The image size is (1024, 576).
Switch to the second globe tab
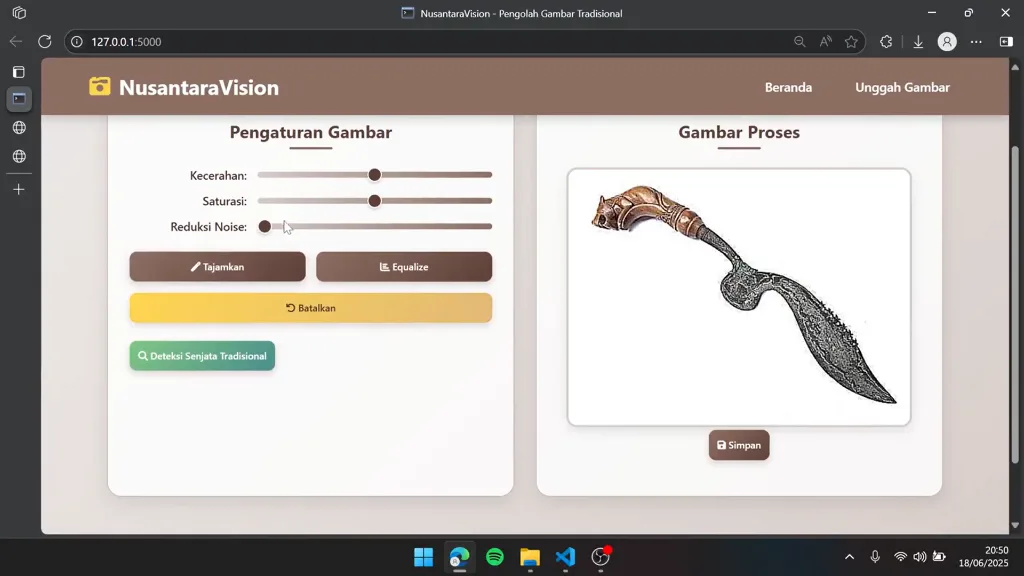pos(19,156)
